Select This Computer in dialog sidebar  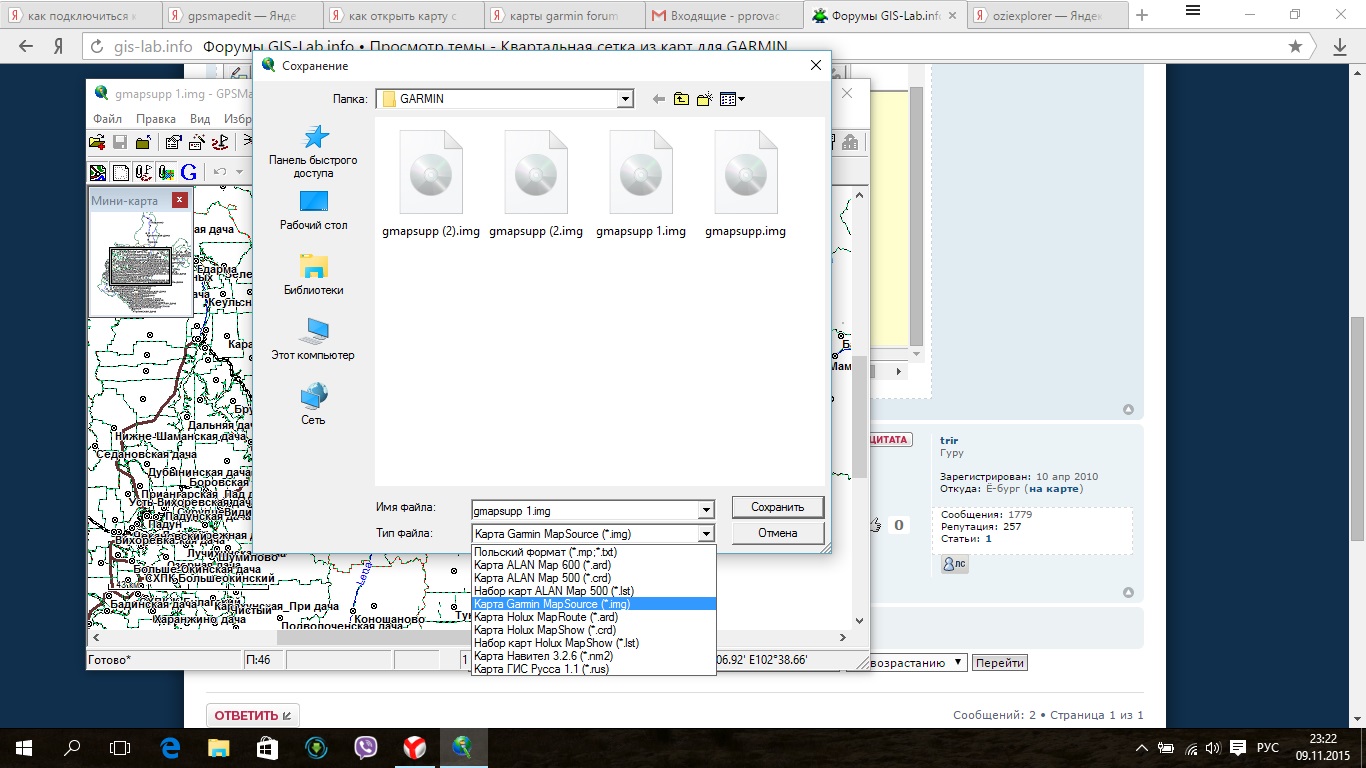[313, 340]
